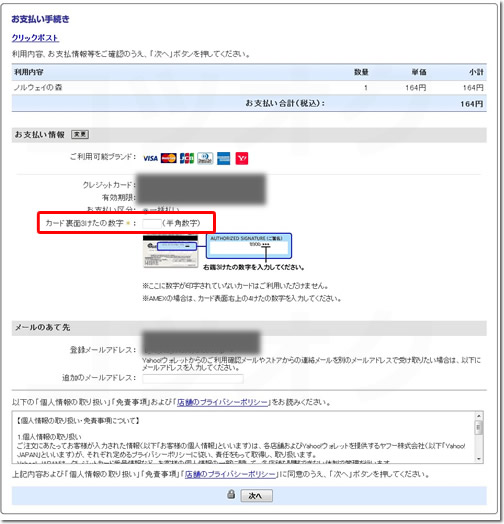Click the お支払い手続き page title
The width and height of the screenshot is (504, 524).
[40, 19]
